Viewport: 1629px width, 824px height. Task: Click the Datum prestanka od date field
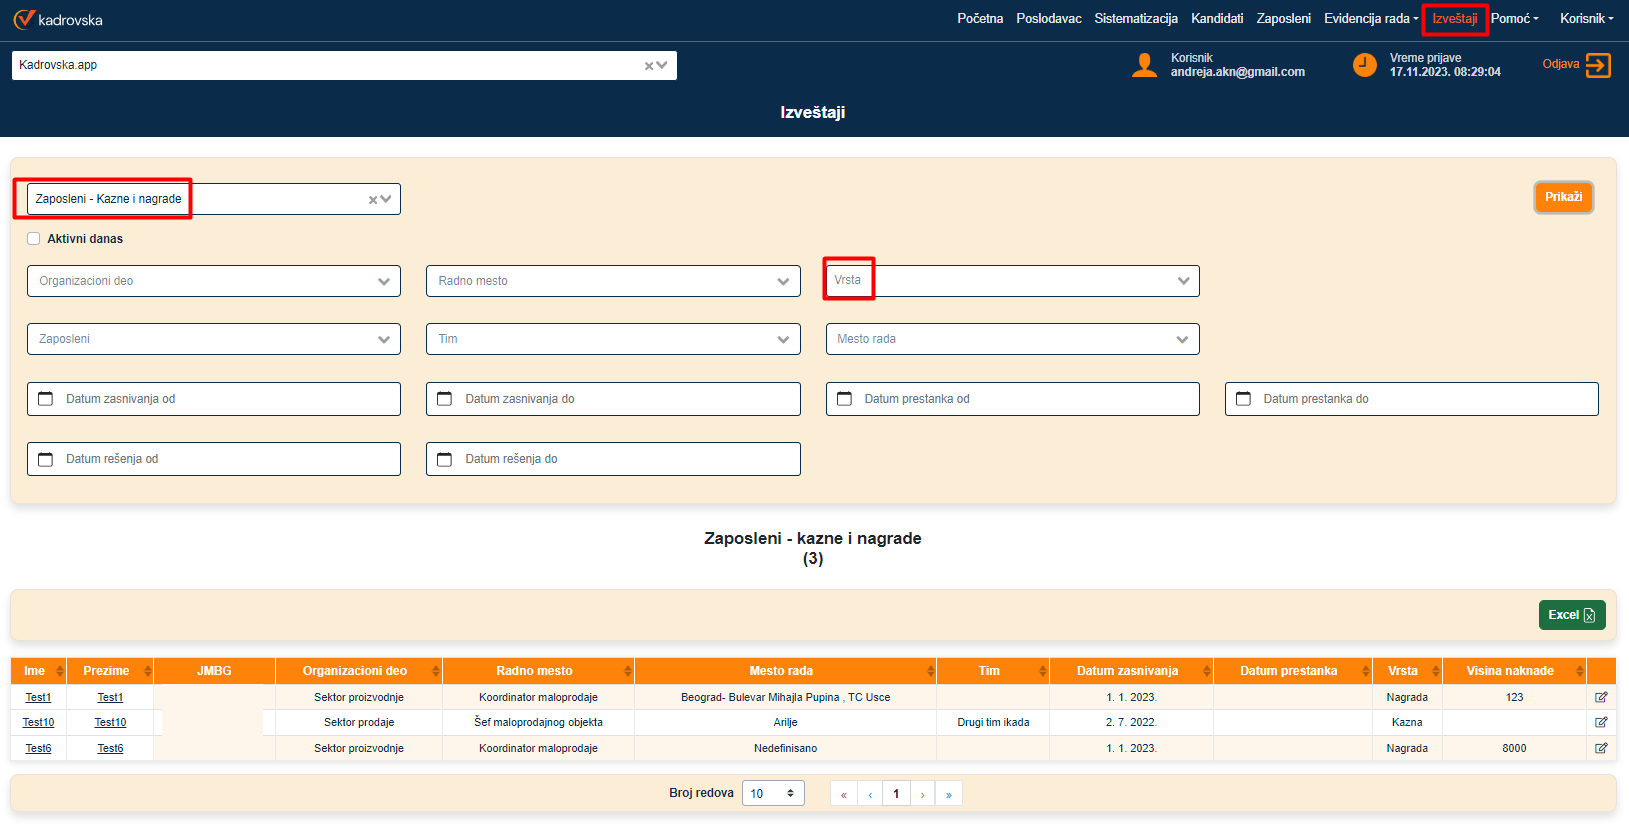click(1012, 399)
